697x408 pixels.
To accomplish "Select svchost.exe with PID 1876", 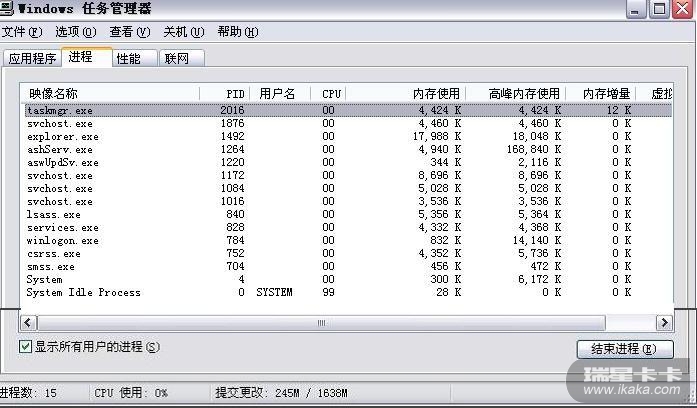I will point(348,123).
